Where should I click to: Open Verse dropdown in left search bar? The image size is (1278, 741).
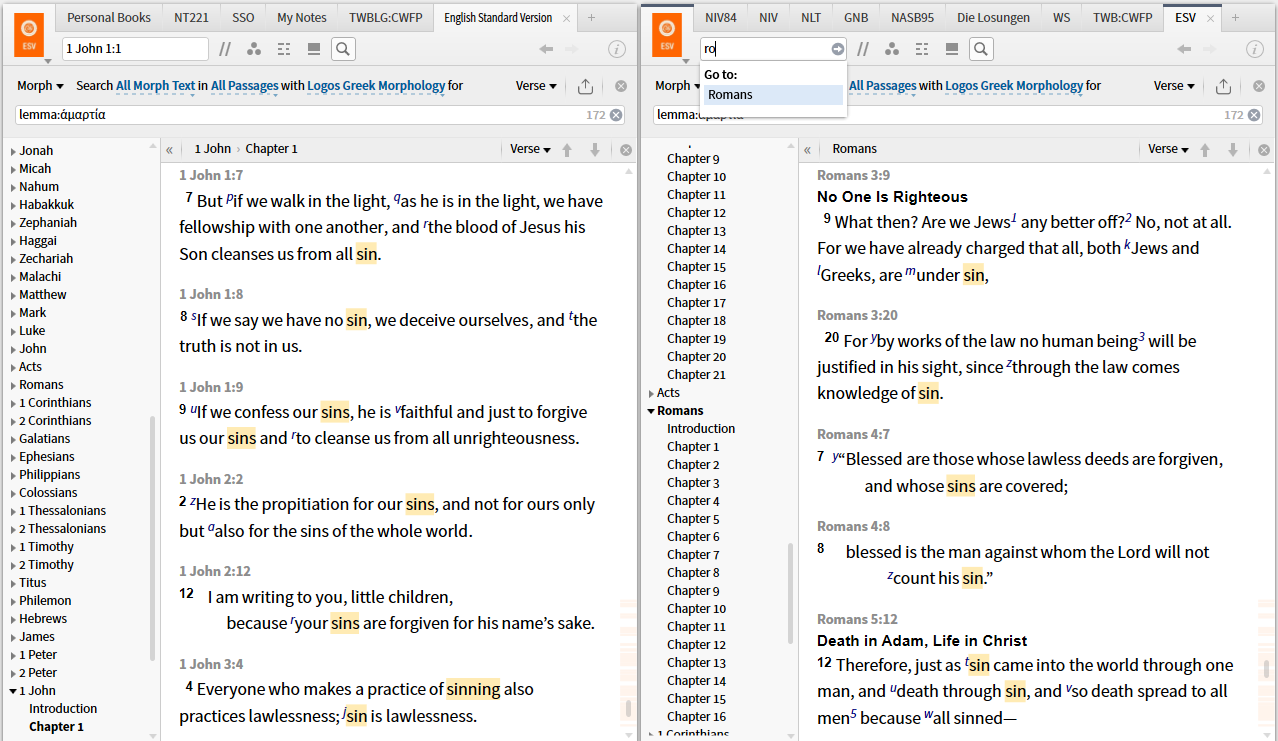point(536,86)
